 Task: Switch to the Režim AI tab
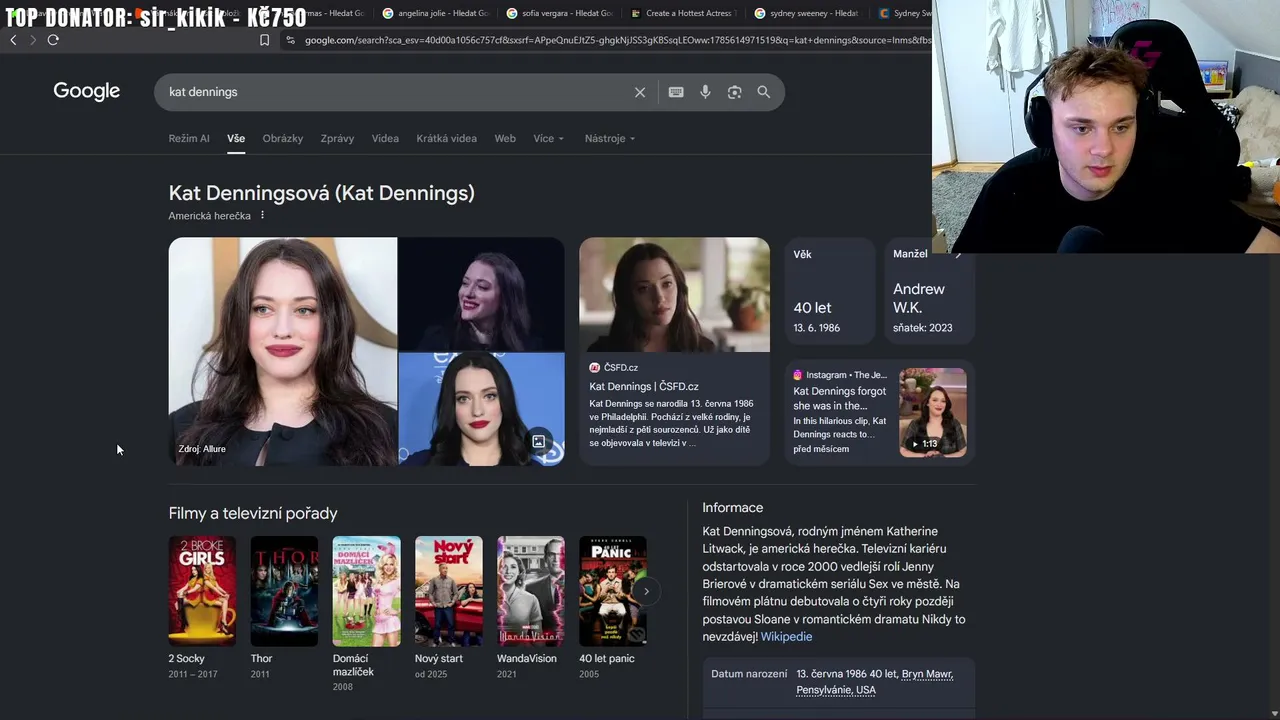pos(189,138)
